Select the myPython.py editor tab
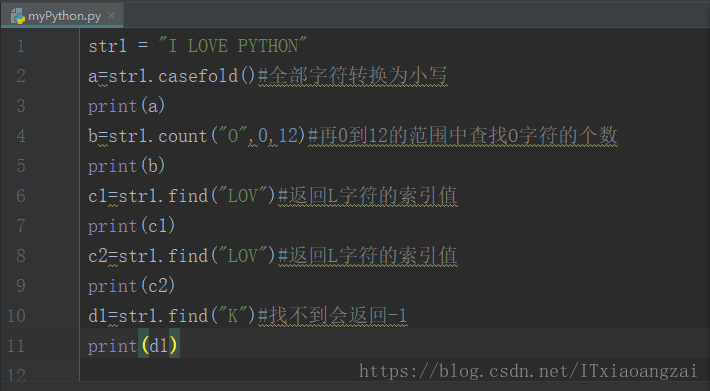The image size is (710, 391). pyautogui.click(x=62, y=16)
